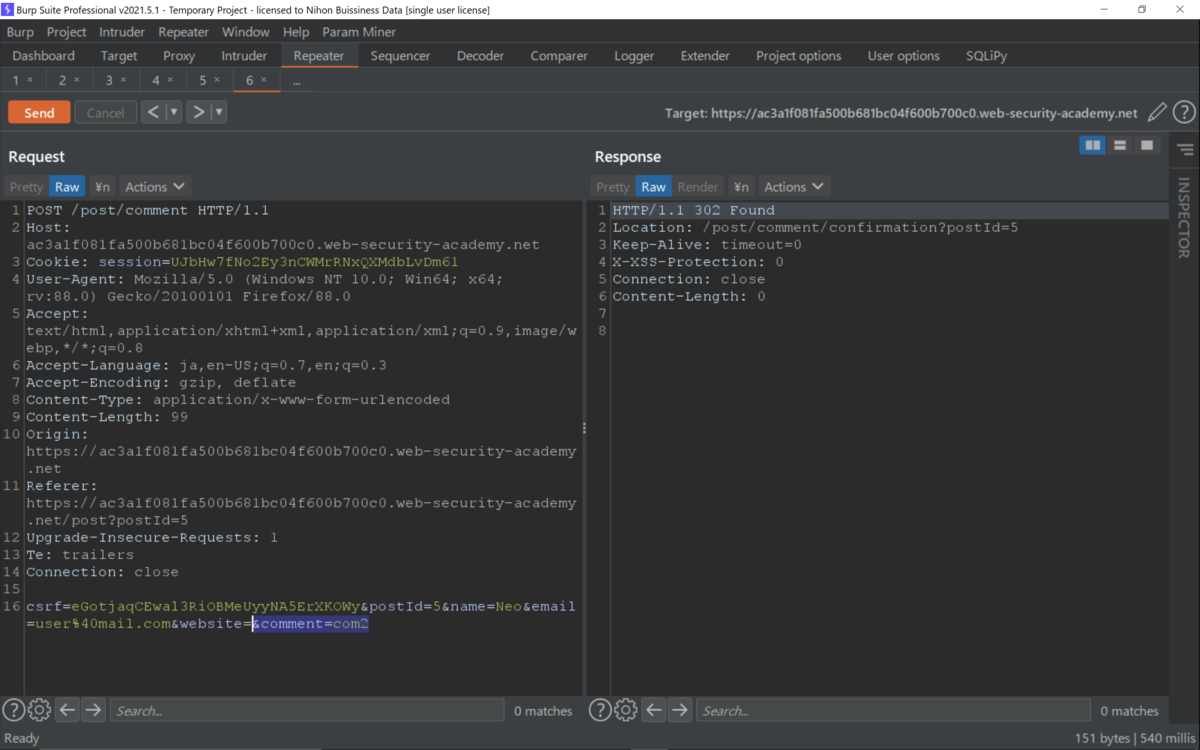Select Repeater request tab 4

(156, 80)
